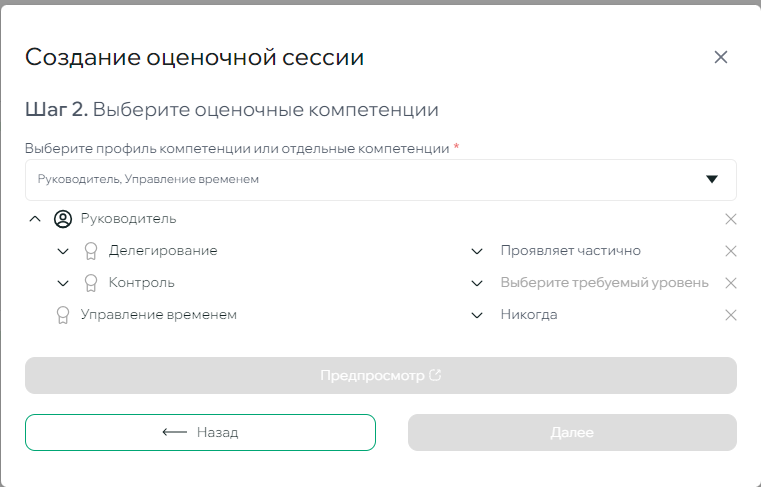This screenshot has height=487, width=761.
Task: Delete the Управление временем competency row
Action: [x=730, y=315]
